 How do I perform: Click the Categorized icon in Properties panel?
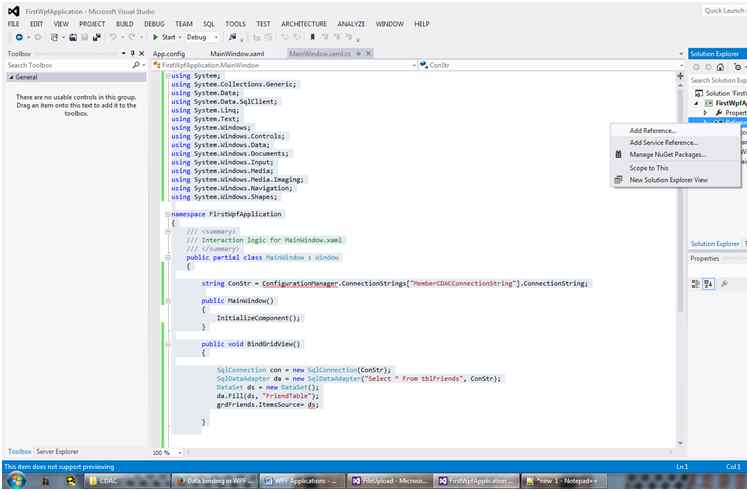(696, 283)
